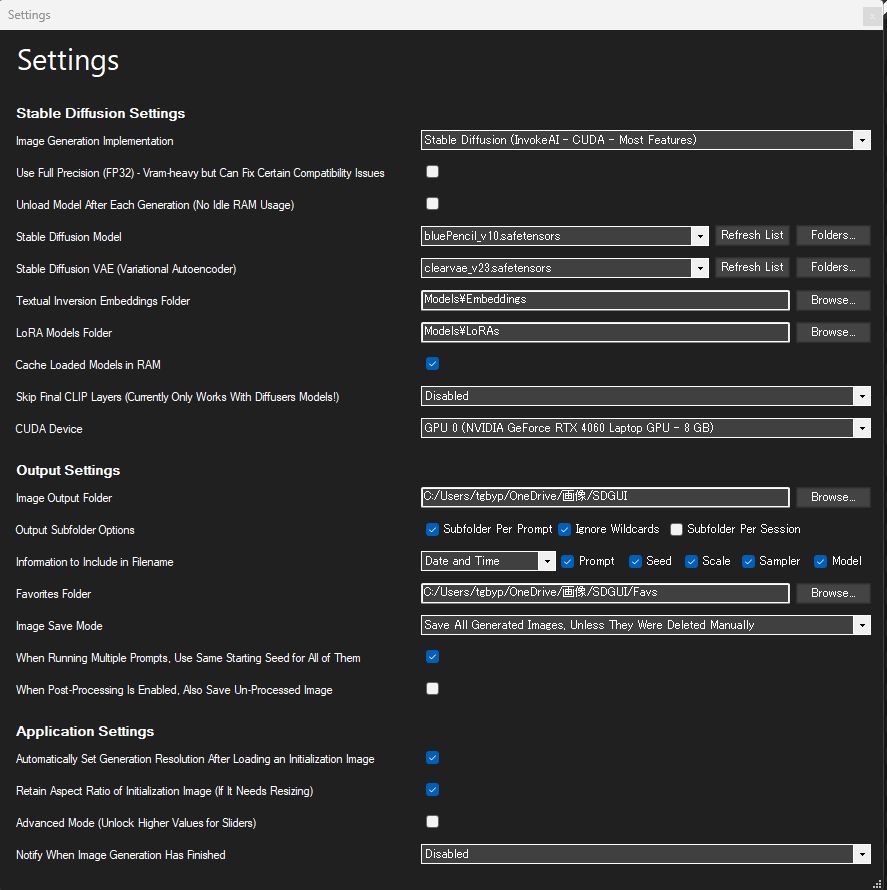This screenshot has height=890, width=887.
Task: Open the Date and Time filename dropdown
Action: (488, 561)
